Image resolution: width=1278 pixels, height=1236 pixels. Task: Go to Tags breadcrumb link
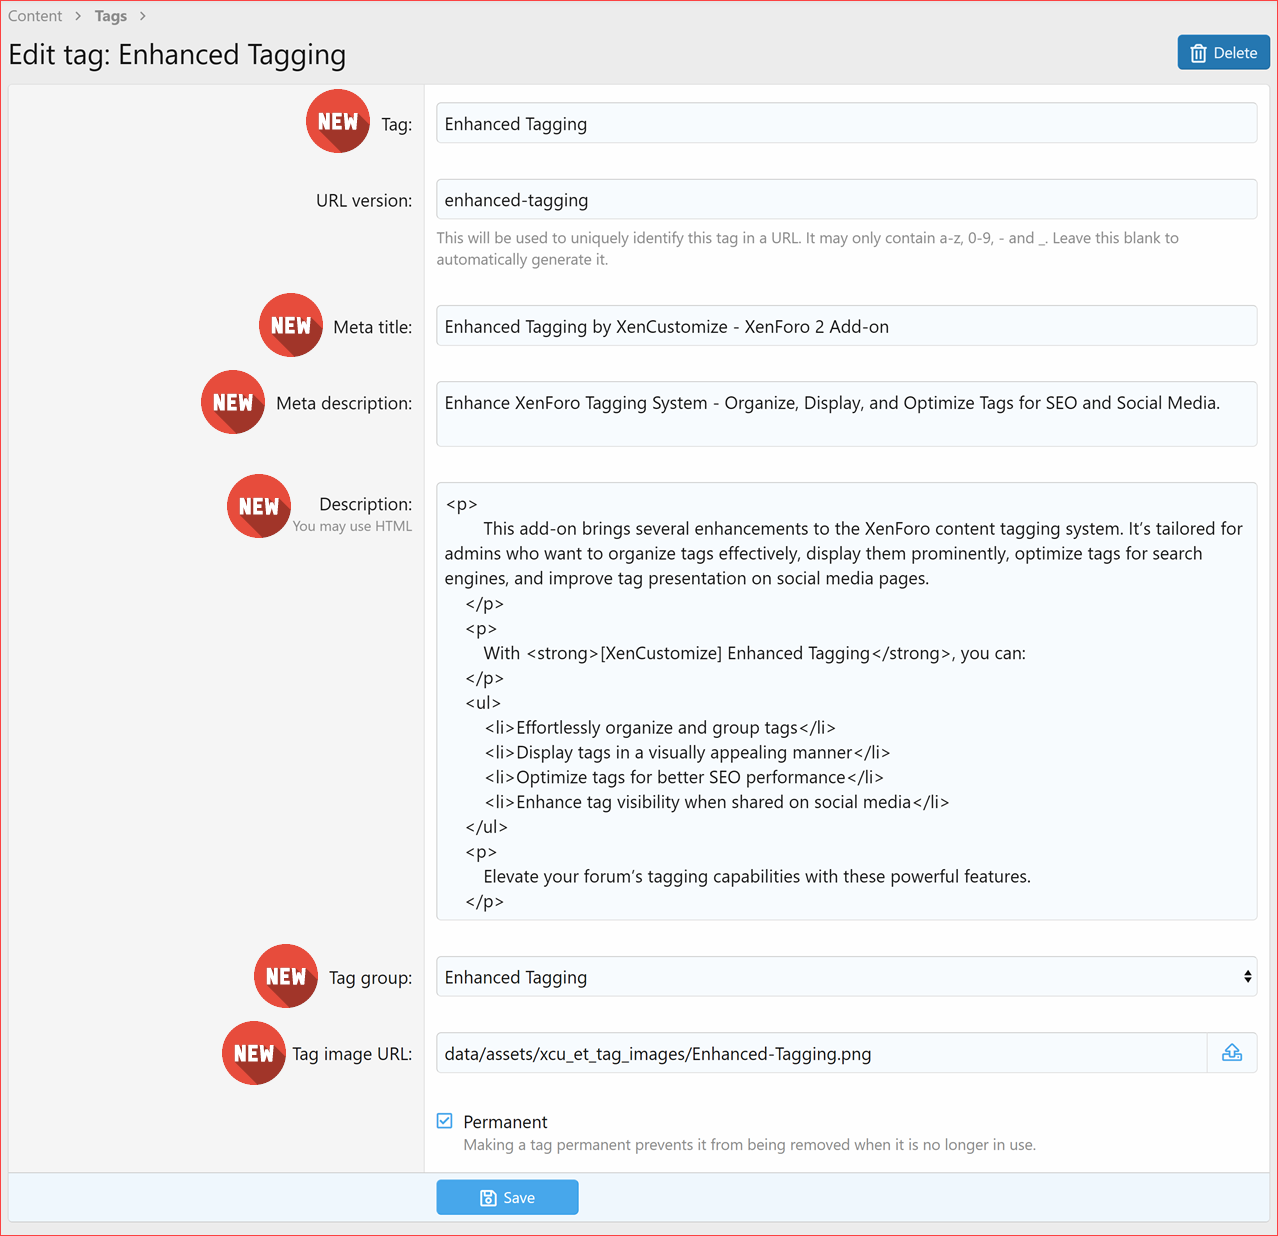[111, 16]
